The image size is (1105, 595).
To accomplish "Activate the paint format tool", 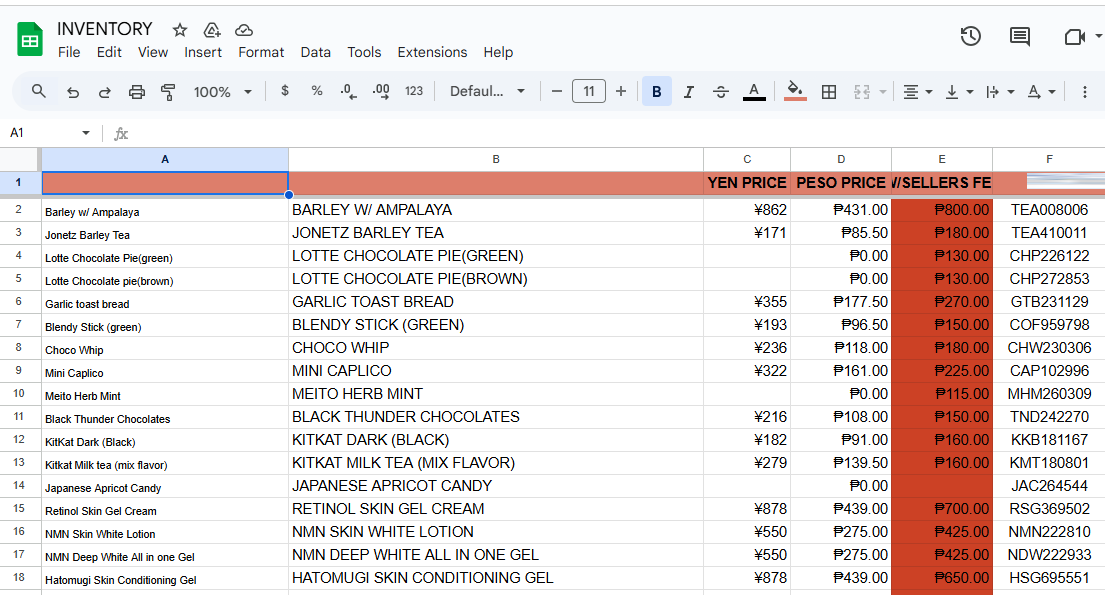I will point(168,92).
